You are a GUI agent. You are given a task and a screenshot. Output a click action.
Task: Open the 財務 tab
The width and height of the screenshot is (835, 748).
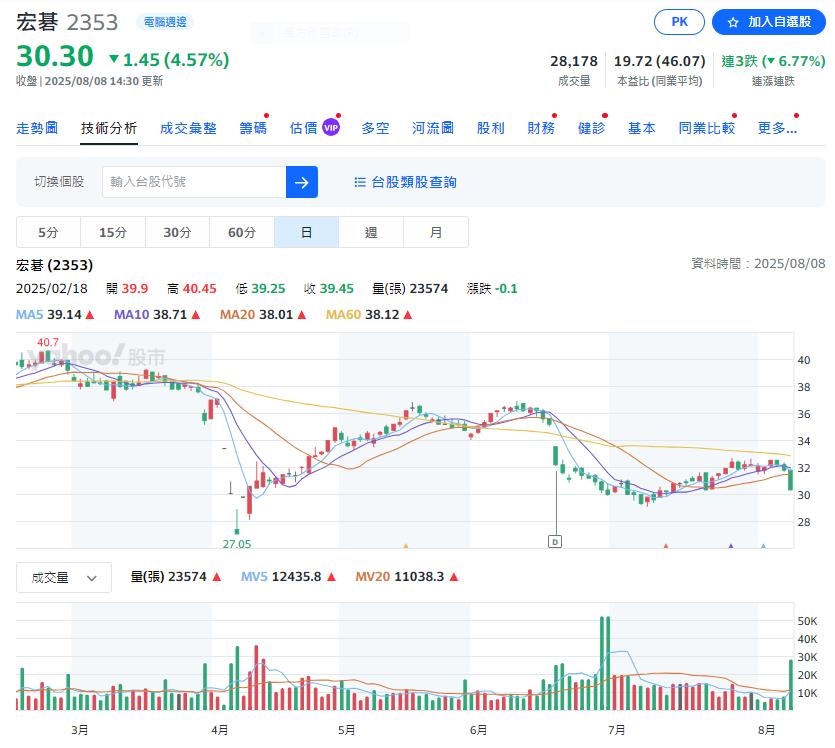(540, 128)
